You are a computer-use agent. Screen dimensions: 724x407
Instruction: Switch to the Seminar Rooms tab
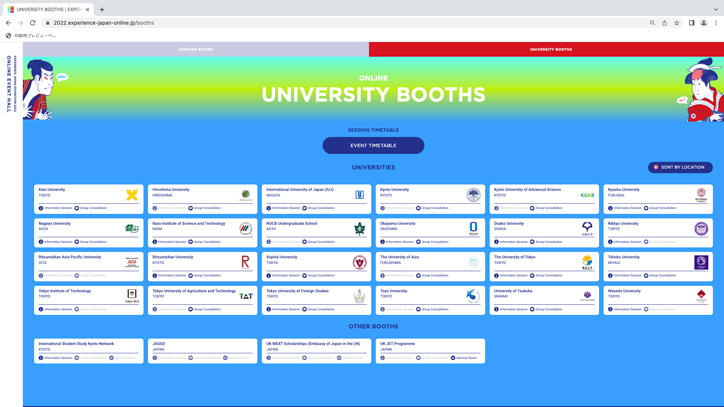pos(196,49)
